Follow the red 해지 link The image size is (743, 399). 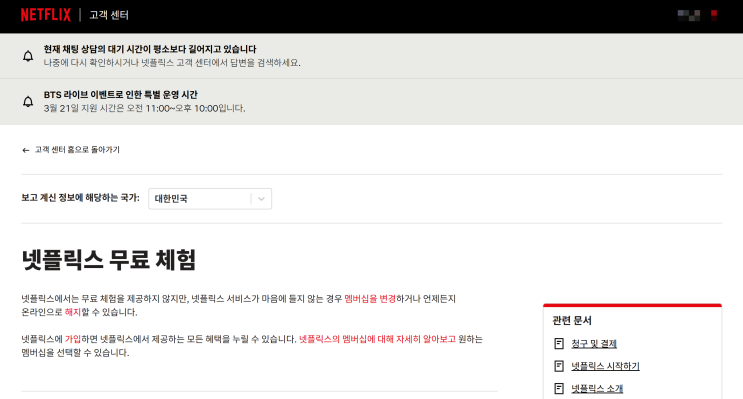72,312
